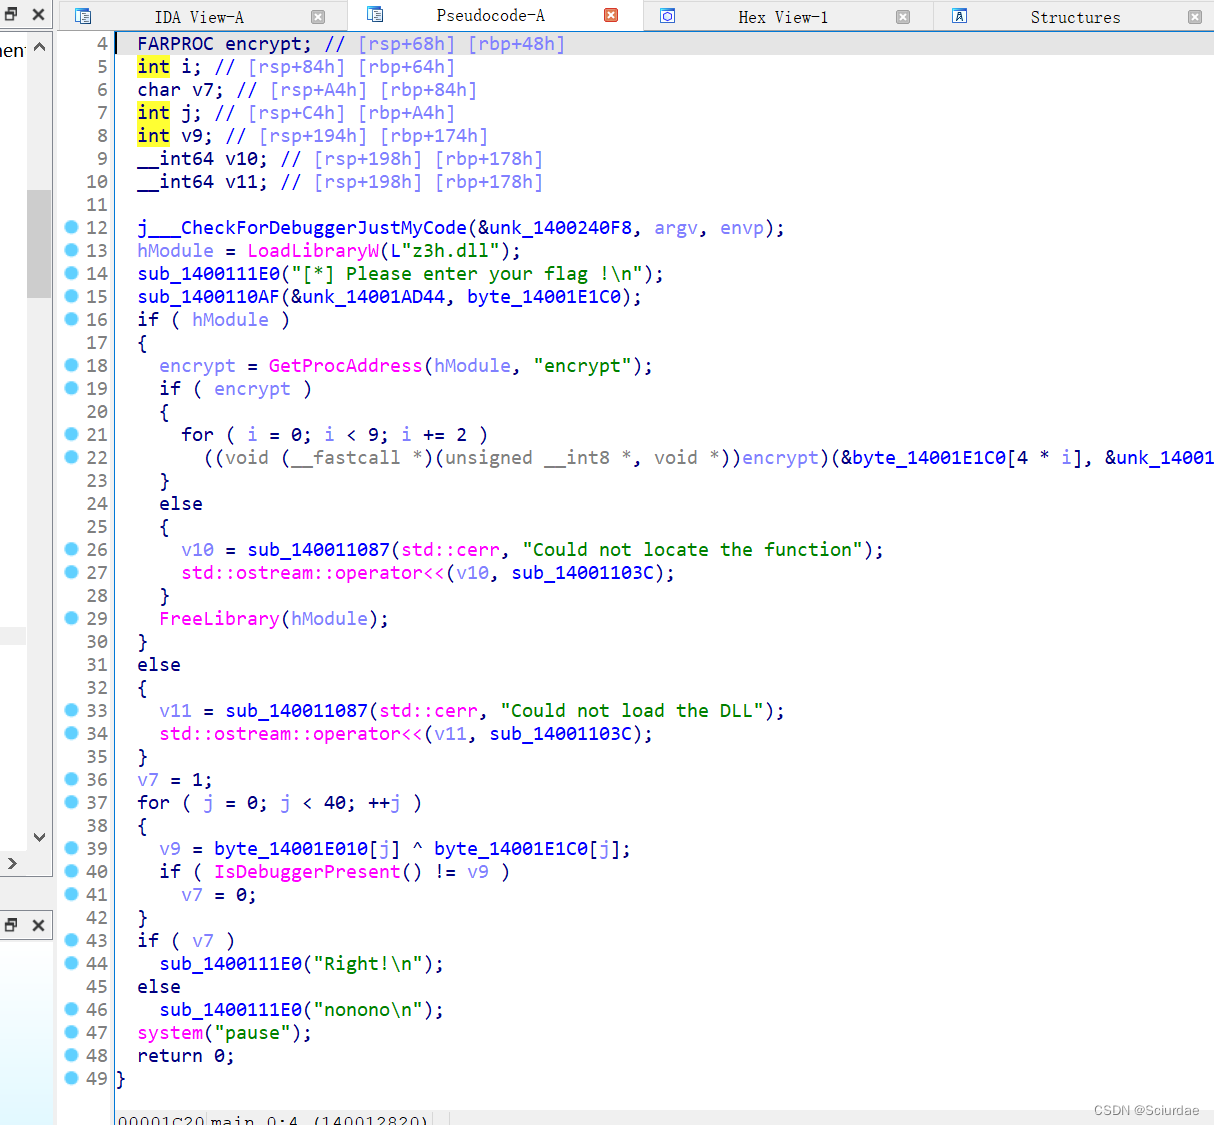Screen dimensions: 1214x1125
Task: Click the left panel scroll-down arrow
Action: 39,837
